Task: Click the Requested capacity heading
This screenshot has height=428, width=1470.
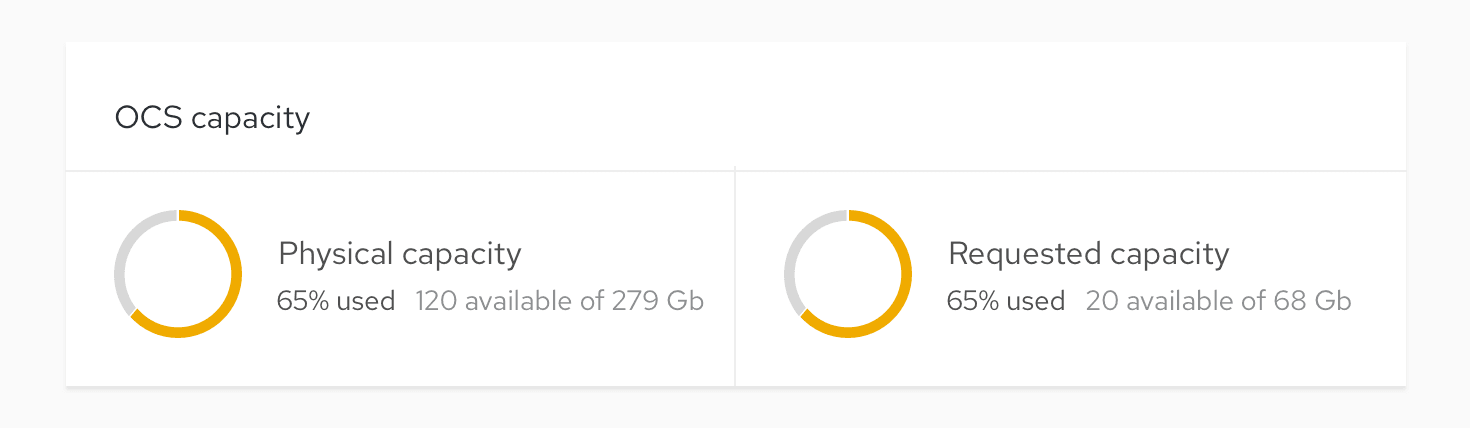Action: click(x=1088, y=254)
